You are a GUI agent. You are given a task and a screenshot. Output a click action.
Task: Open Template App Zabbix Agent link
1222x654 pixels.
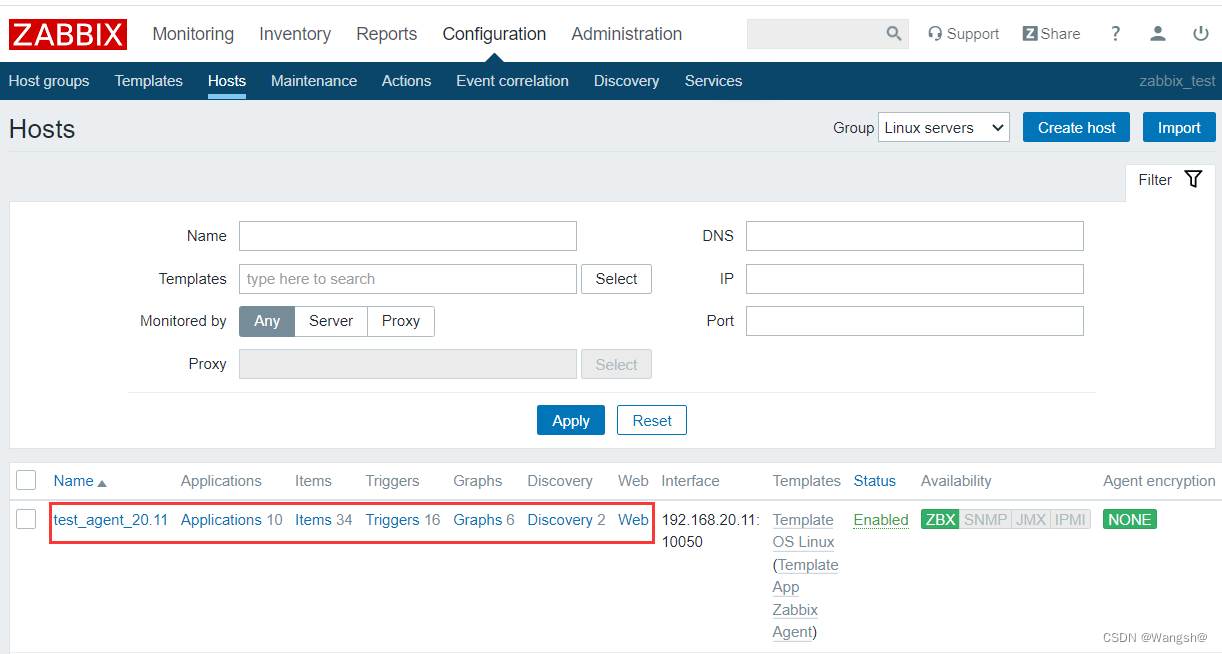point(806,598)
